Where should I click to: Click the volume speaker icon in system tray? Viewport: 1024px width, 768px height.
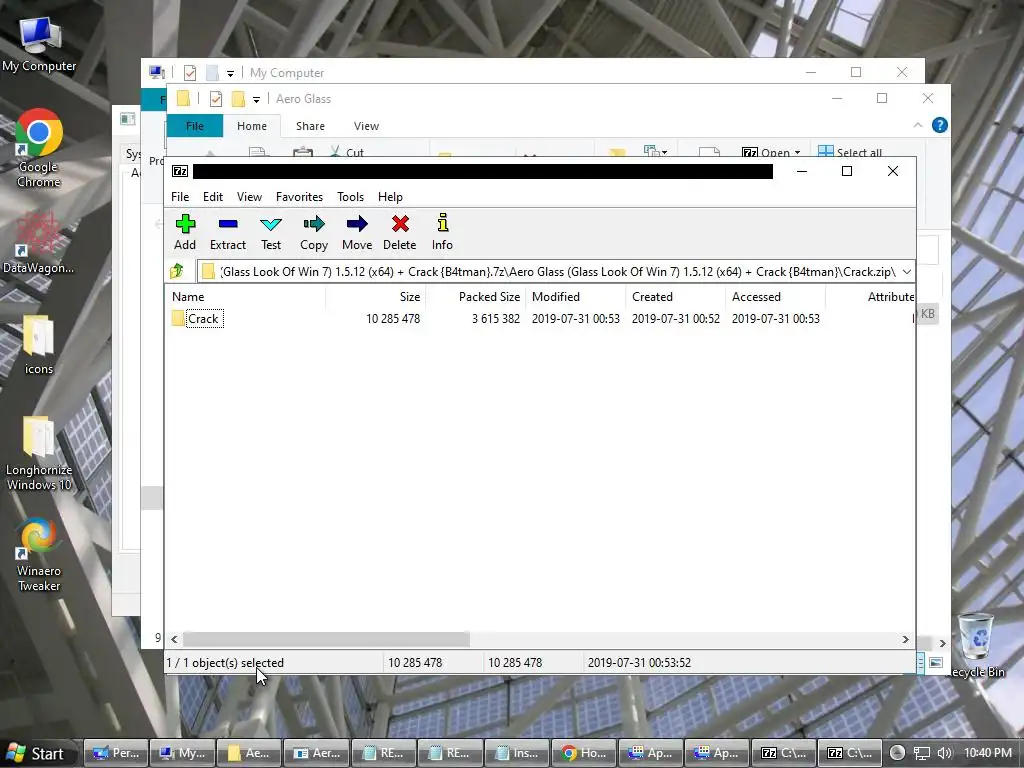944,753
